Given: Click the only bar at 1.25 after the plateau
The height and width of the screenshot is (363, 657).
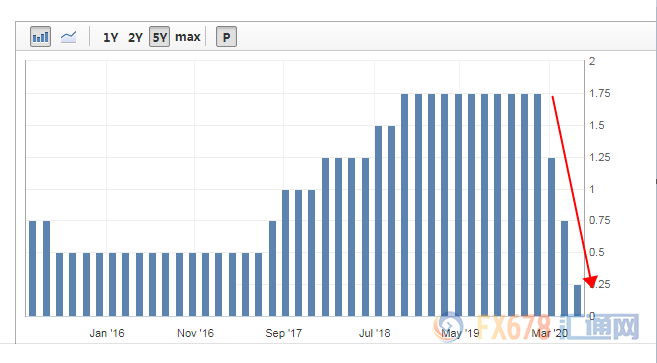Looking at the screenshot, I should click(551, 237).
